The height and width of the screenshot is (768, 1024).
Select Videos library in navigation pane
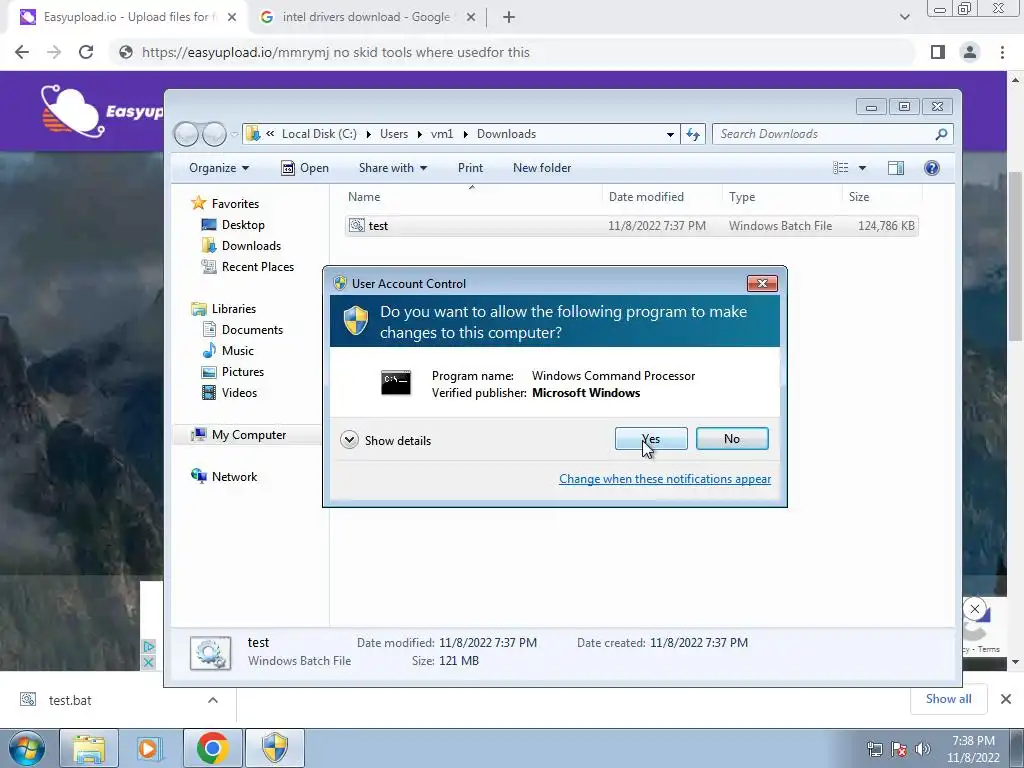(230, 392)
